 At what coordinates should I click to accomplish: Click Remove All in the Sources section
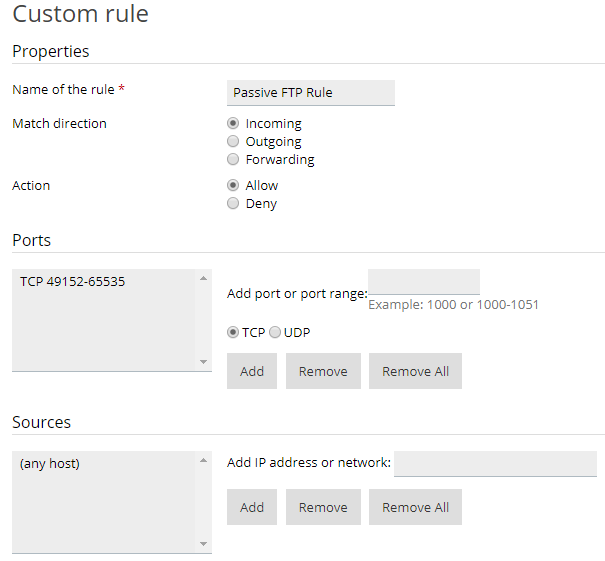coord(415,507)
